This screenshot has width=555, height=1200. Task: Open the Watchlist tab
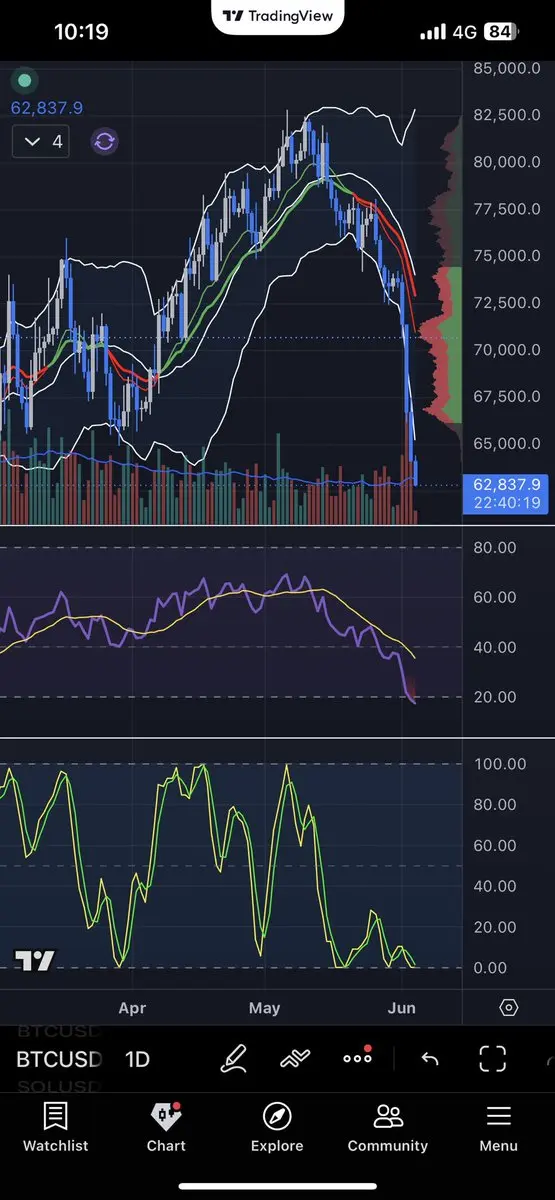(x=55, y=1127)
